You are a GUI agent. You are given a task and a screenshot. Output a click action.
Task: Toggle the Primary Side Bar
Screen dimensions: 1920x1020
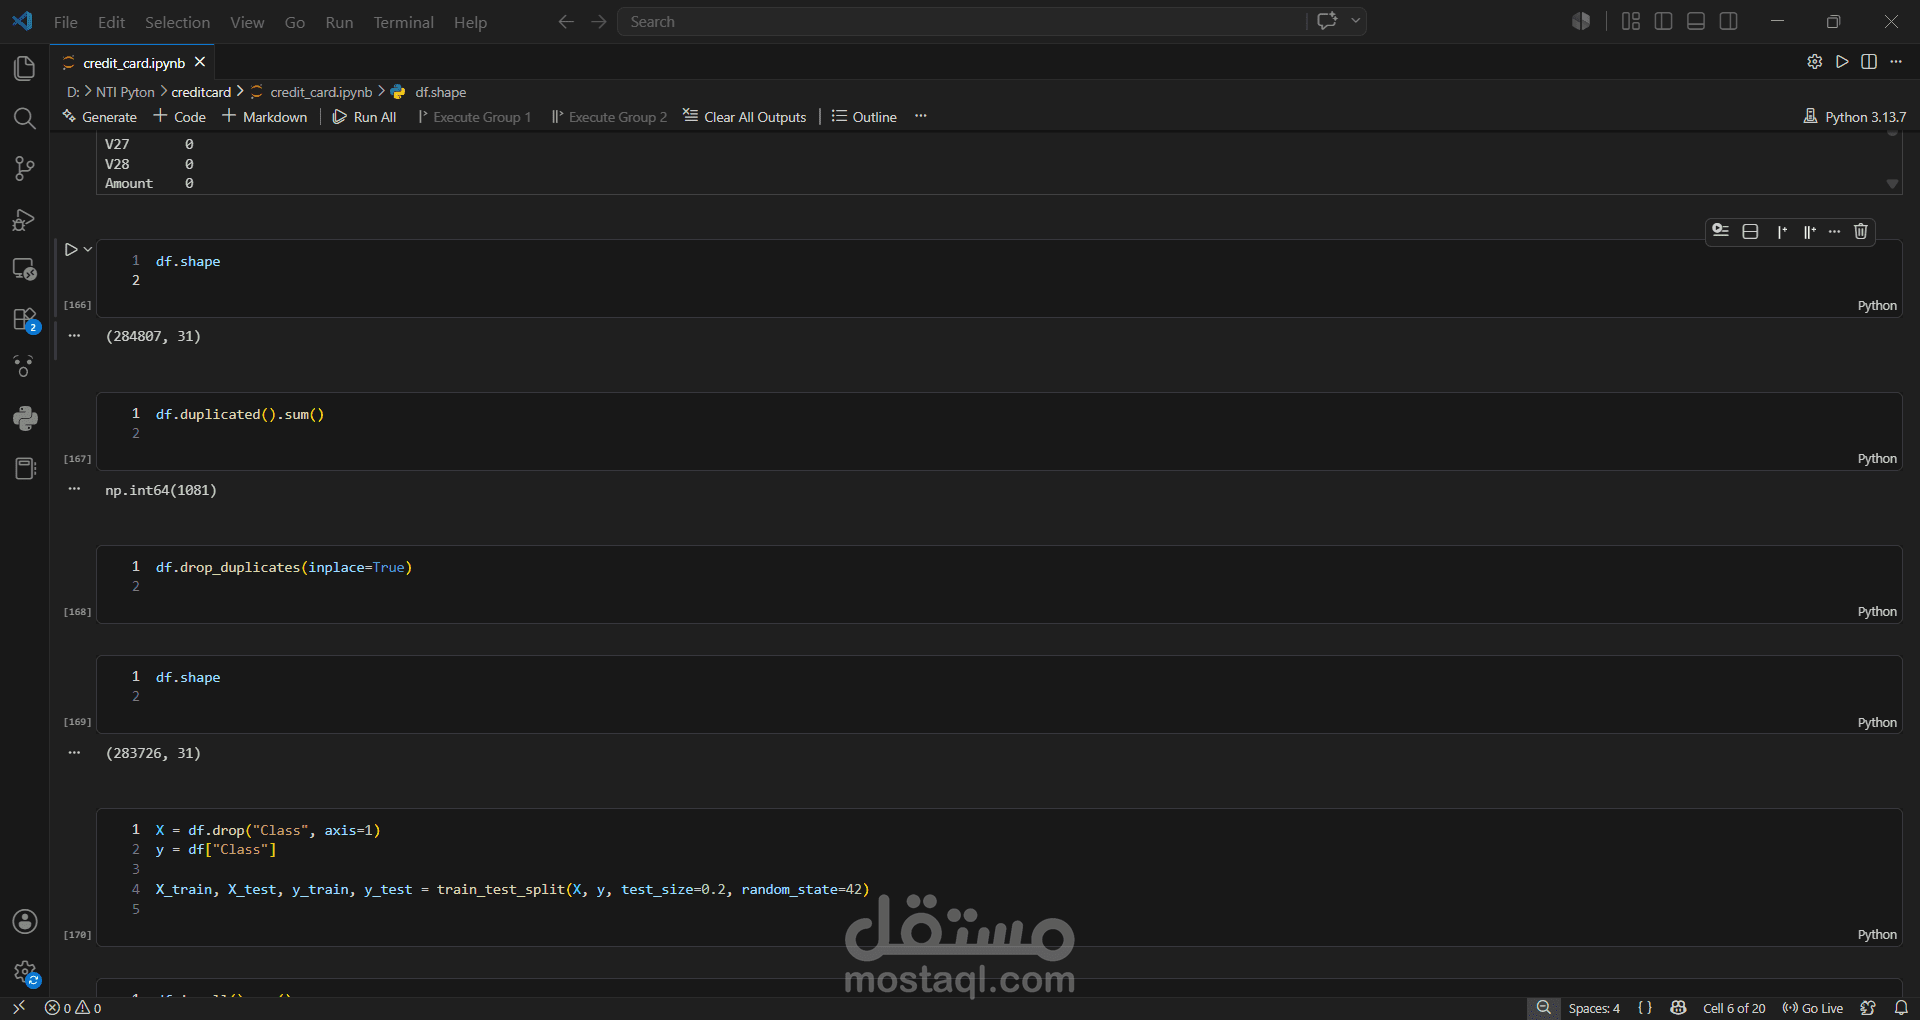pyautogui.click(x=1664, y=21)
